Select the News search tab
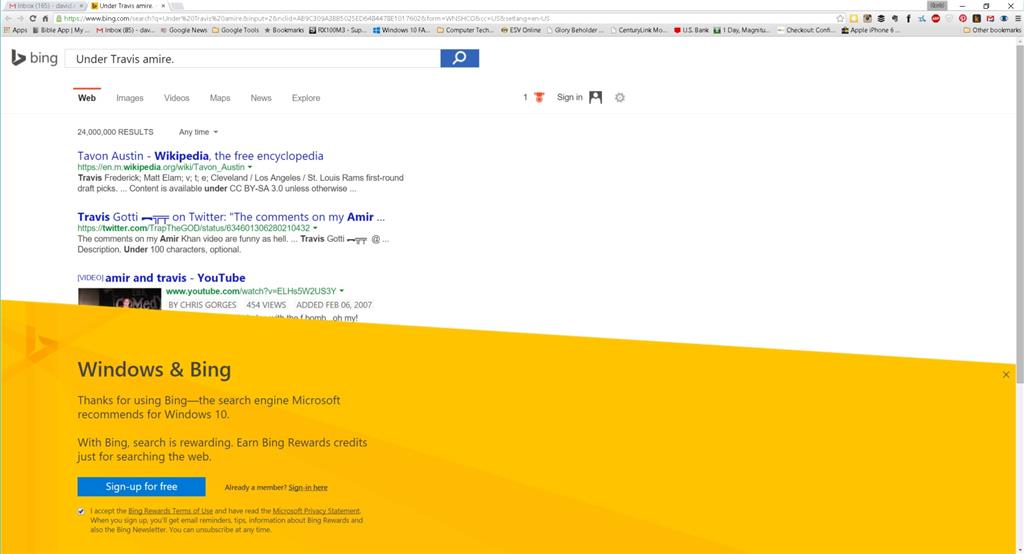This screenshot has height=554, width=1024. click(x=261, y=98)
